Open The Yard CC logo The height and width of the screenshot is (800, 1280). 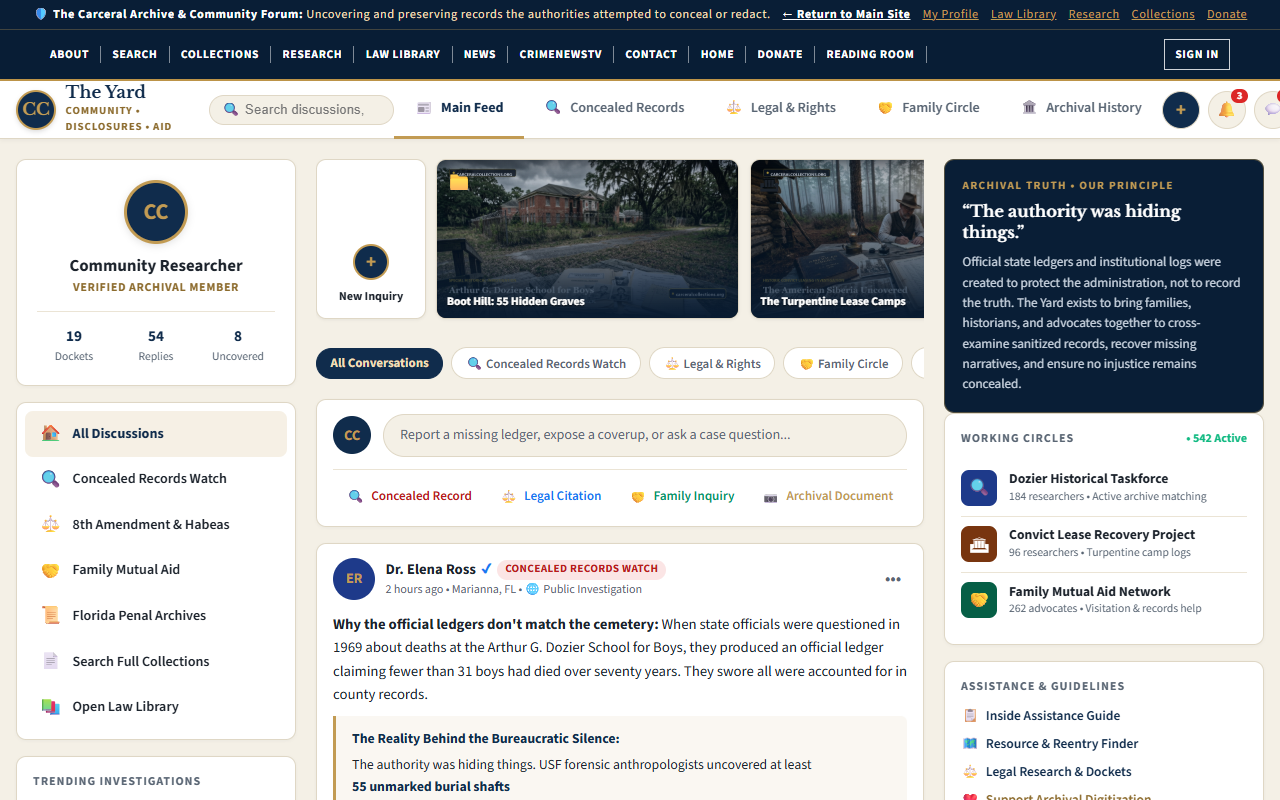coord(36,109)
